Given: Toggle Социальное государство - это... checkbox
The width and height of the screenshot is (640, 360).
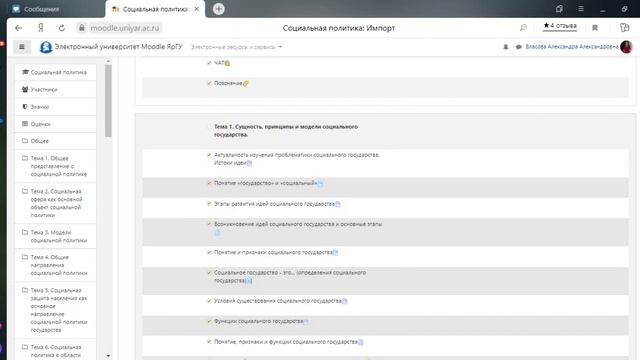Looking at the screenshot, I should pos(209,273).
